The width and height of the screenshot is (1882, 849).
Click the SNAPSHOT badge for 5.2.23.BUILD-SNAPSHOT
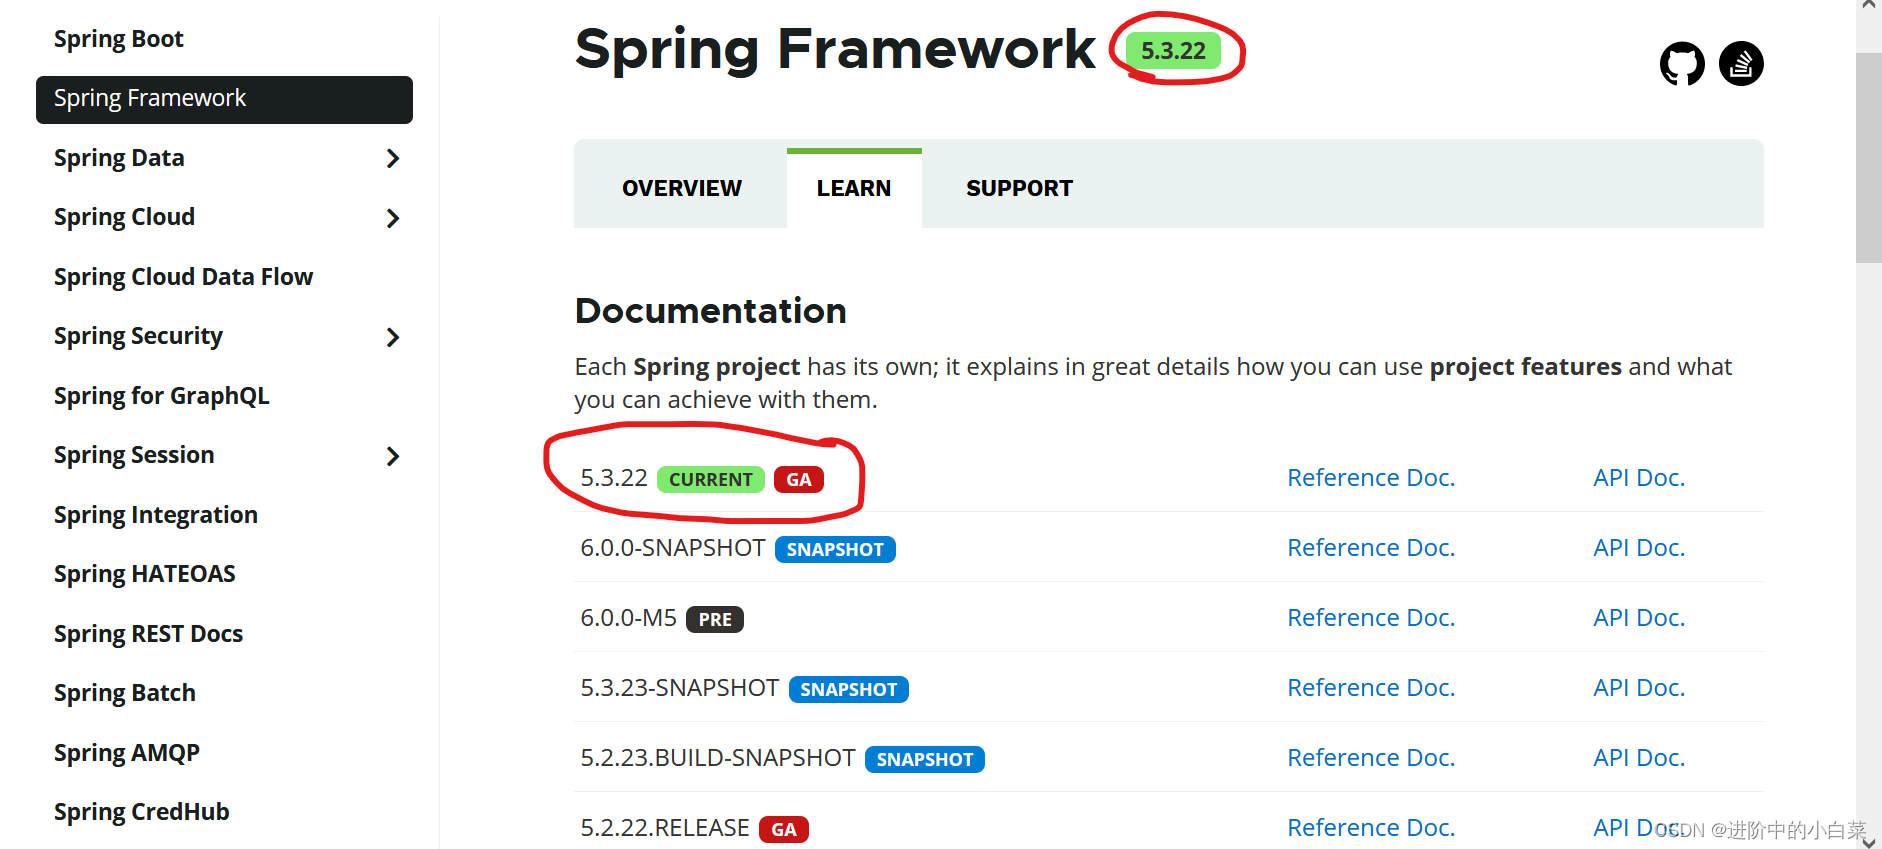[925, 760]
